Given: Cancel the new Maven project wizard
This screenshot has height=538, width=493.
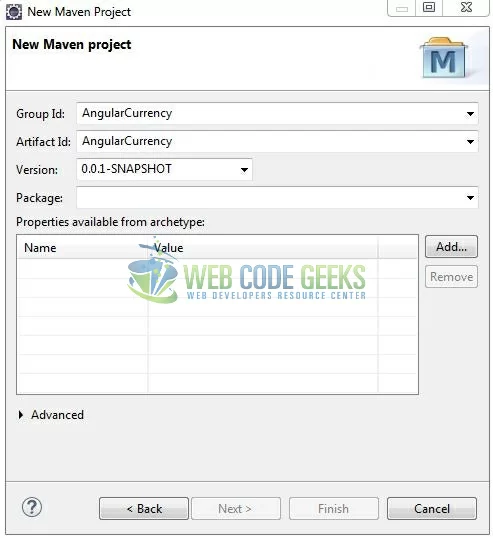Looking at the screenshot, I should [x=432, y=508].
